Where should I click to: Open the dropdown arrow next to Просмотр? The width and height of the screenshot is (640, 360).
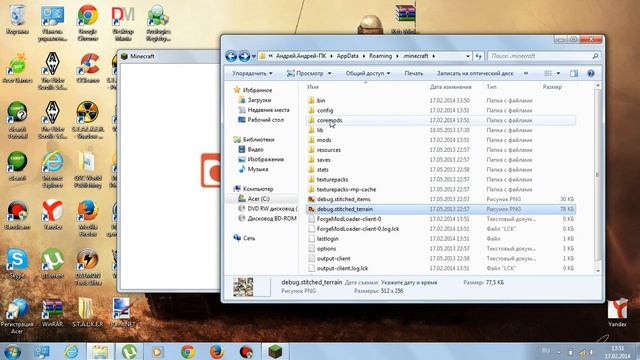(329, 73)
